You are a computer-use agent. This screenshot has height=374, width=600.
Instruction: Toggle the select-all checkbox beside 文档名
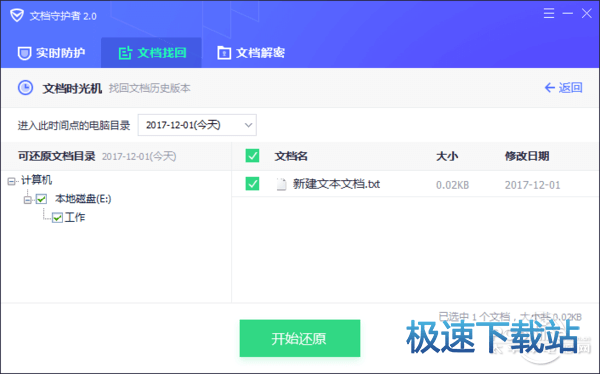point(252,156)
